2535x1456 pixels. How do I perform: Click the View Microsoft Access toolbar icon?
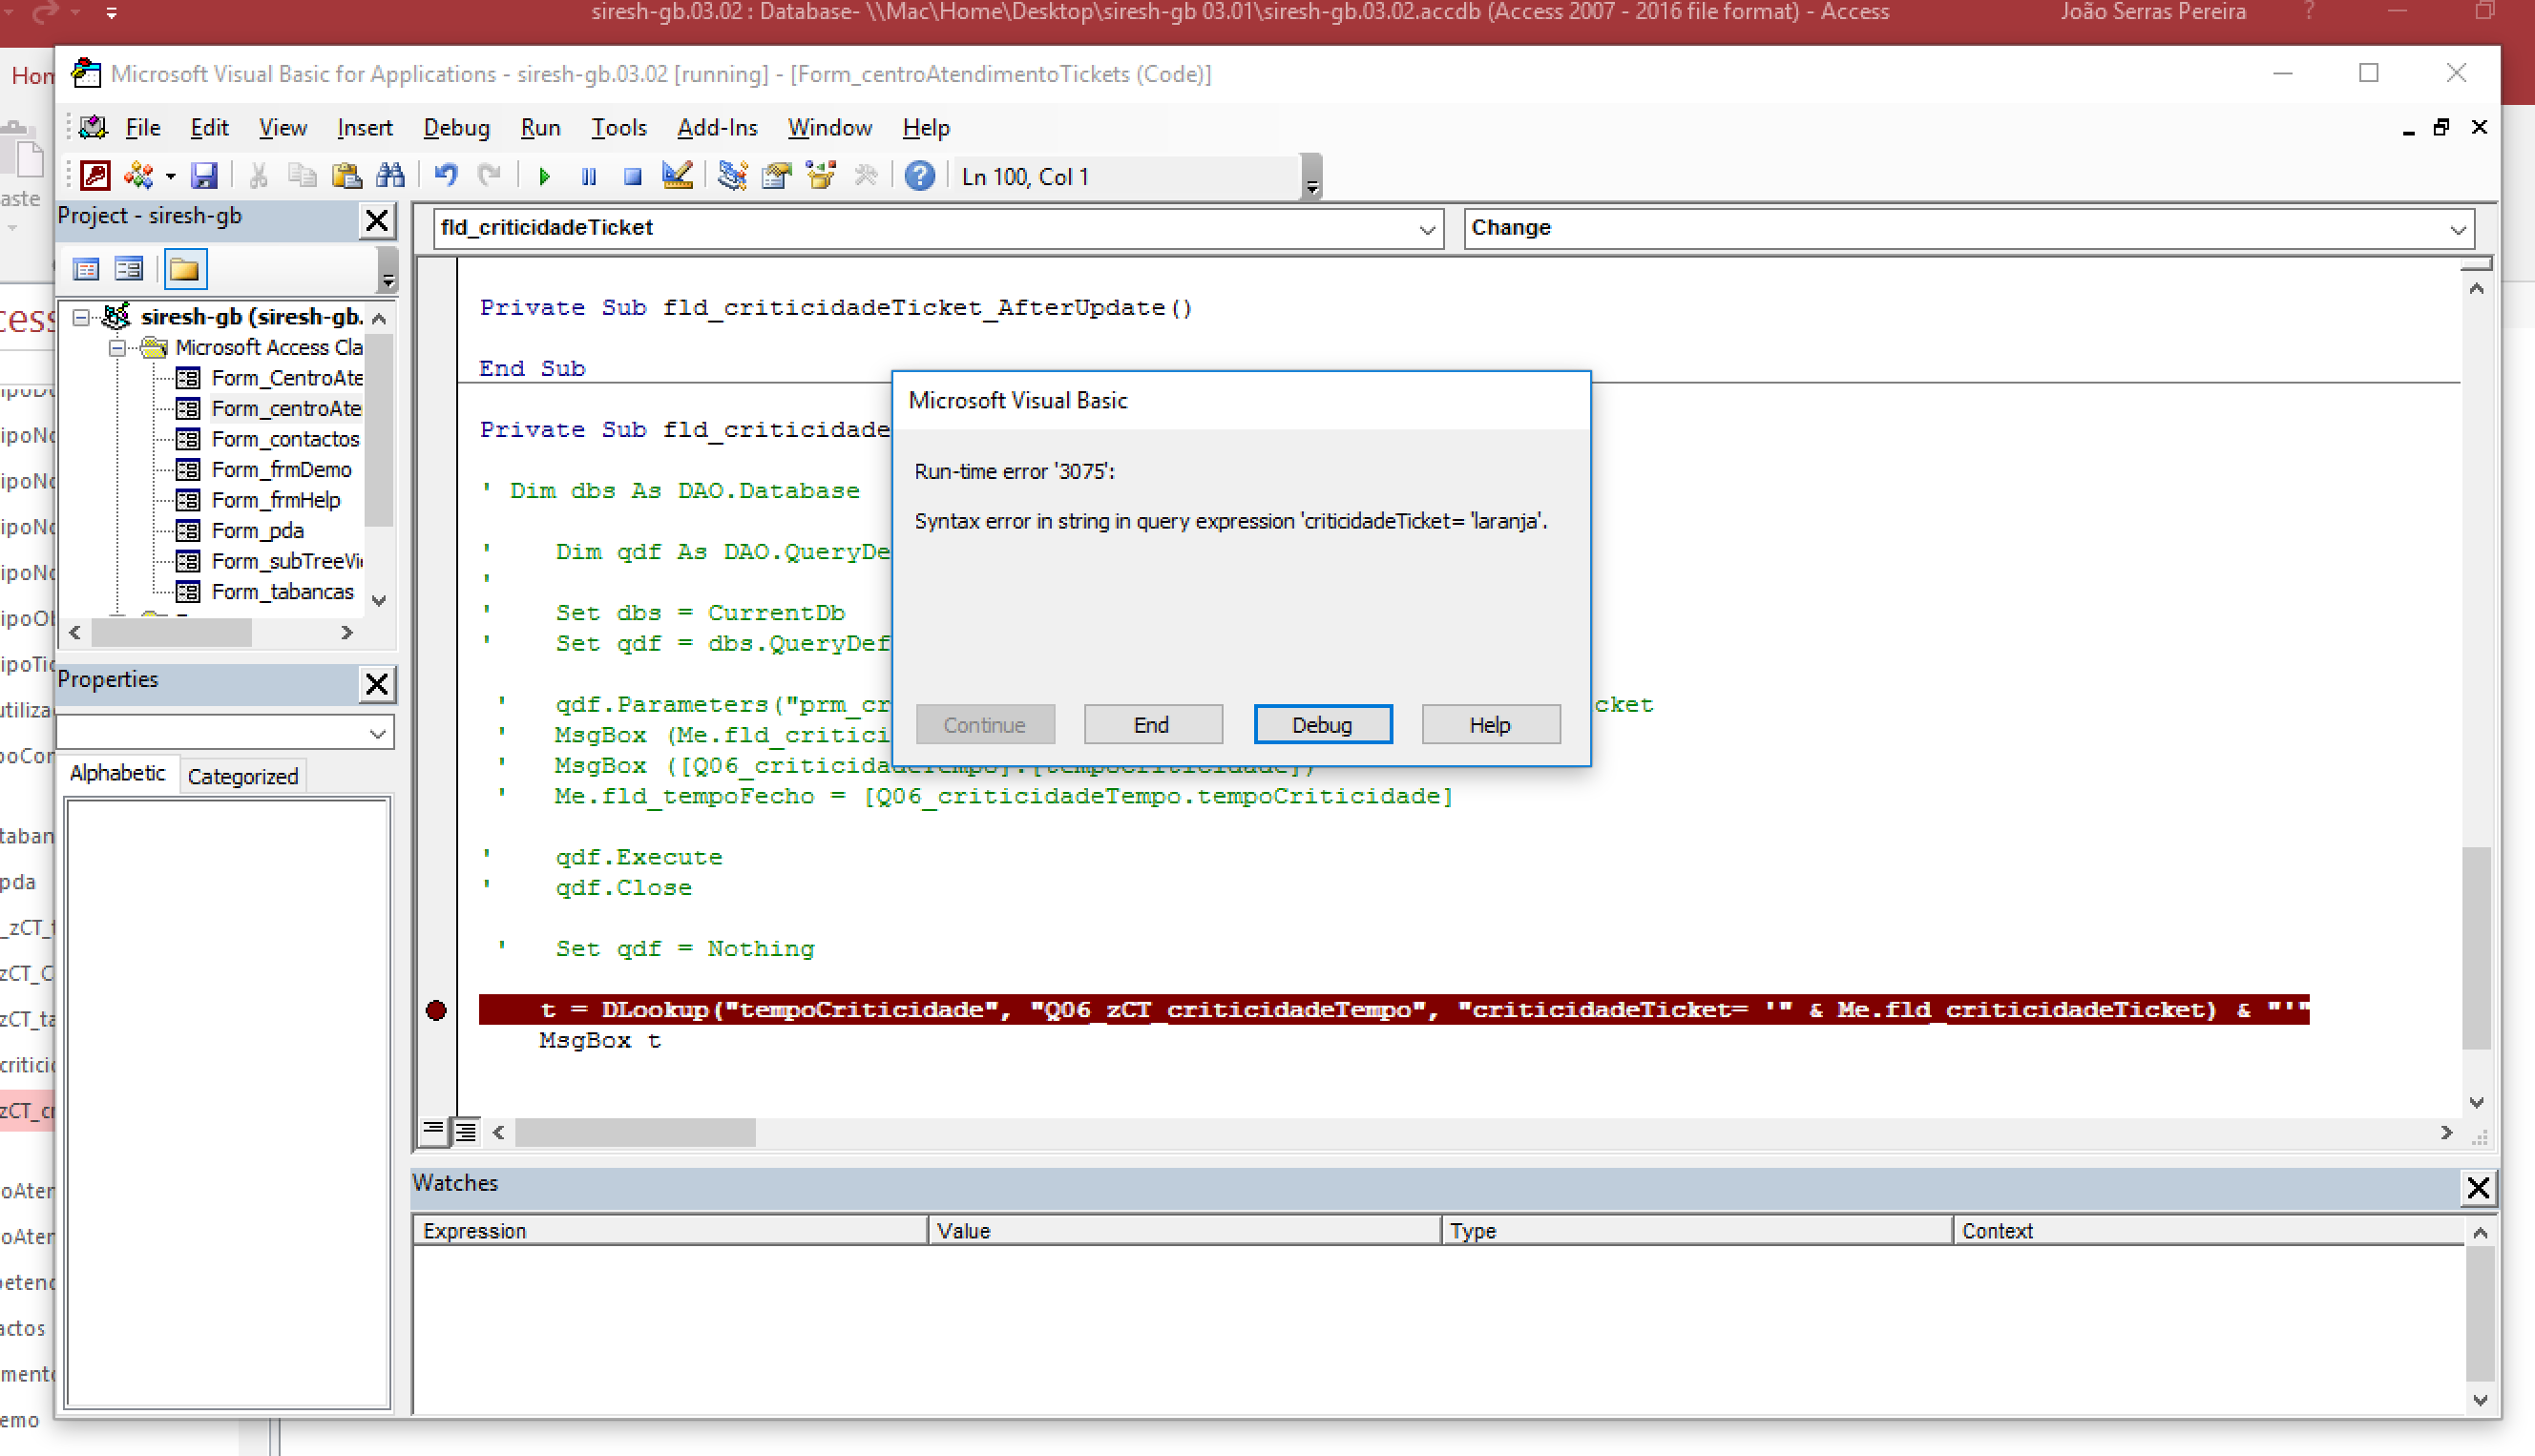tap(95, 176)
